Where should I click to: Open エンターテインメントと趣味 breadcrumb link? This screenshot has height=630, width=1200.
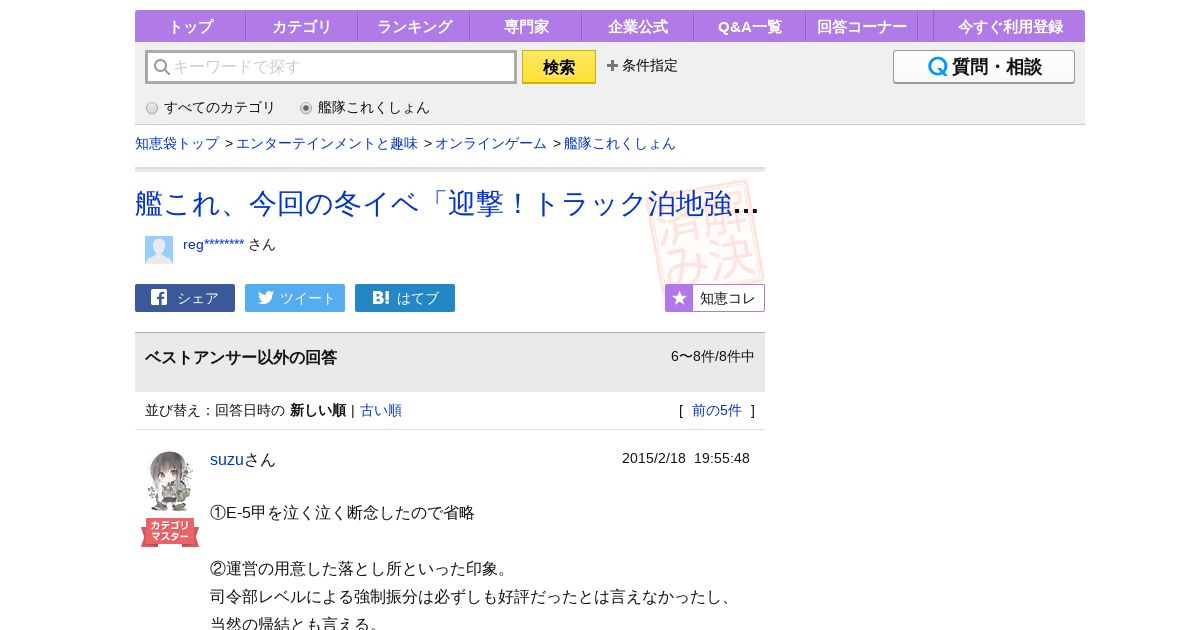327,143
